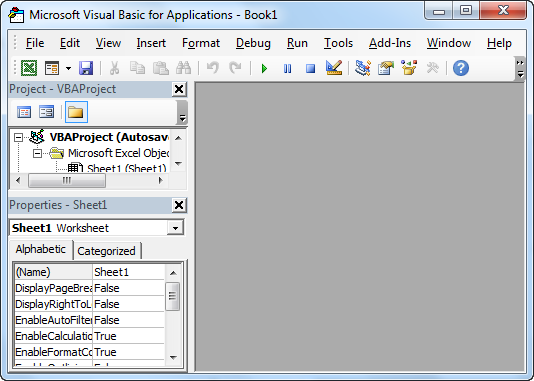Open the Insert menu
Viewport: 534px width, 381px height.
pyautogui.click(x=151, y=43)
